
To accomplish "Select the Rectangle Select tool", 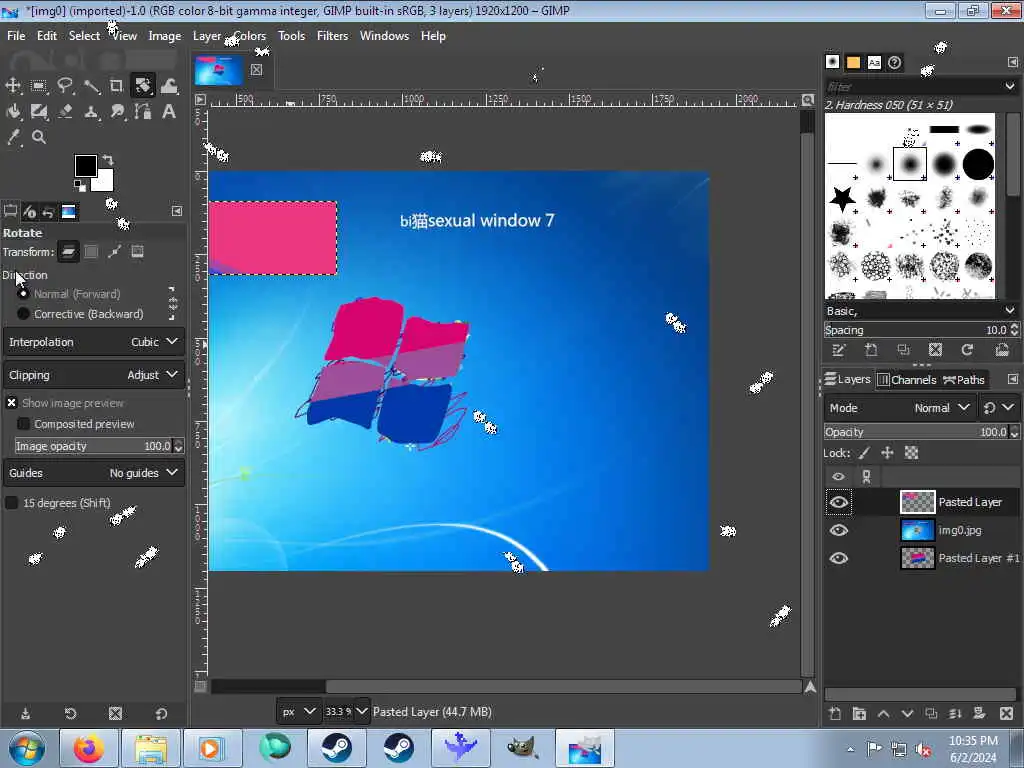I will click(39, 86).
